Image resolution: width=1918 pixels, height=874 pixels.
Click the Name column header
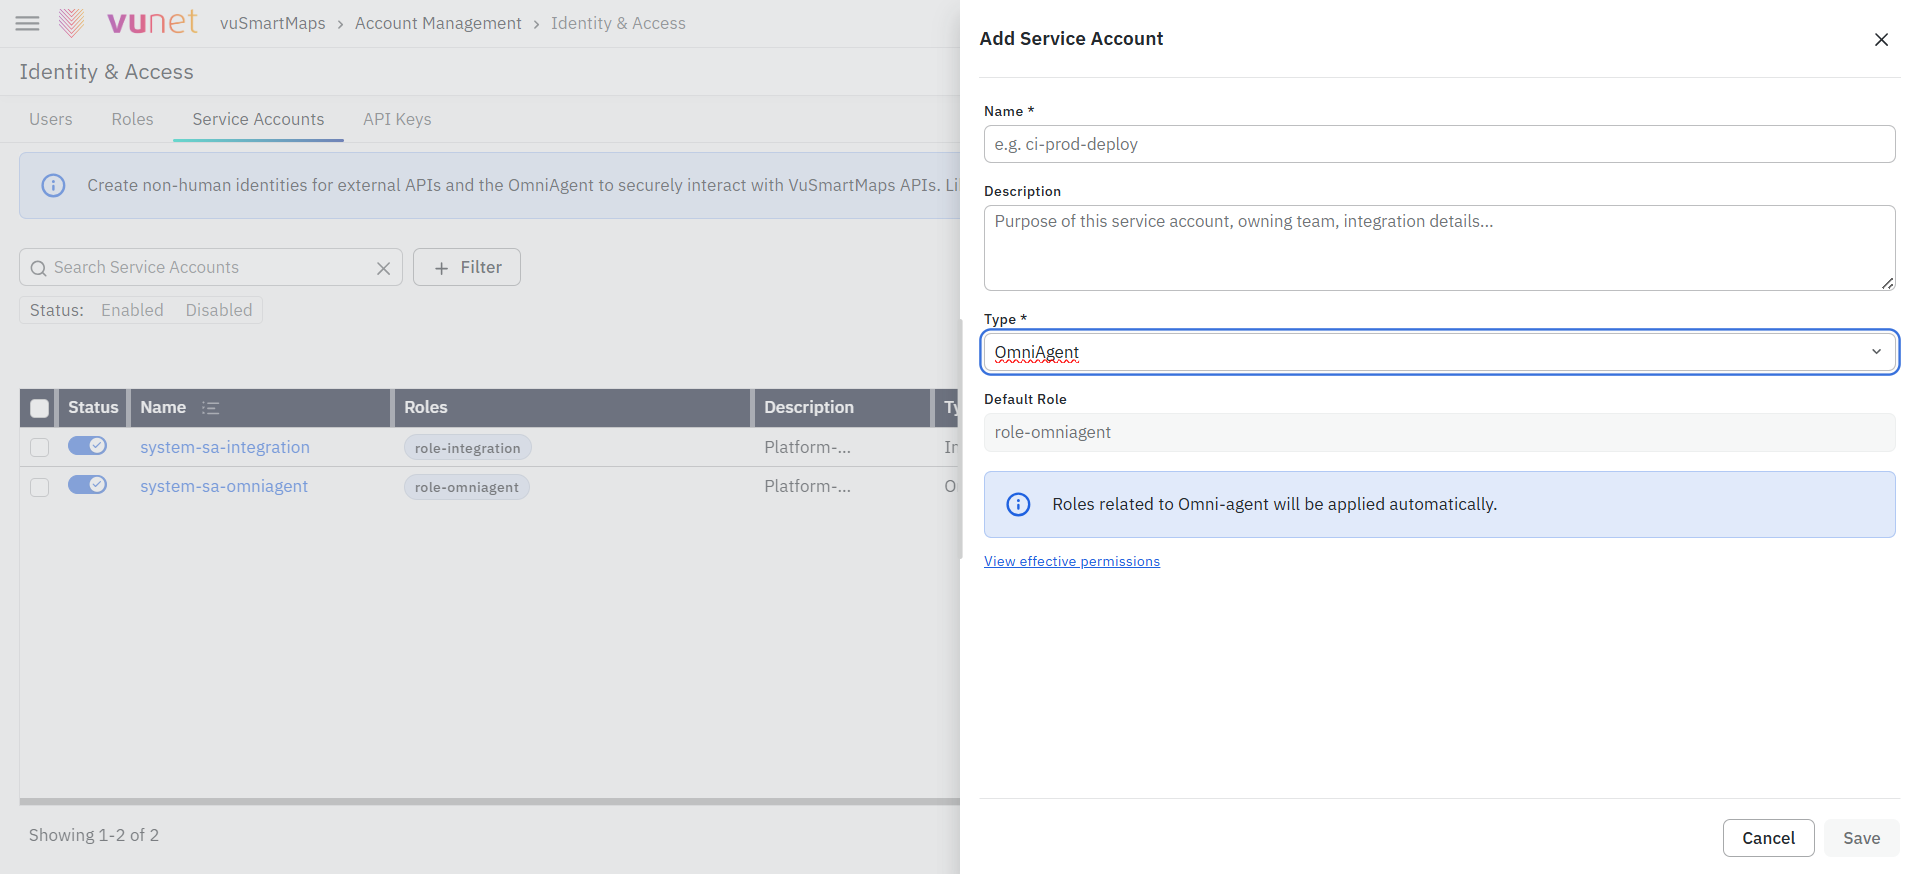point(260,408)
